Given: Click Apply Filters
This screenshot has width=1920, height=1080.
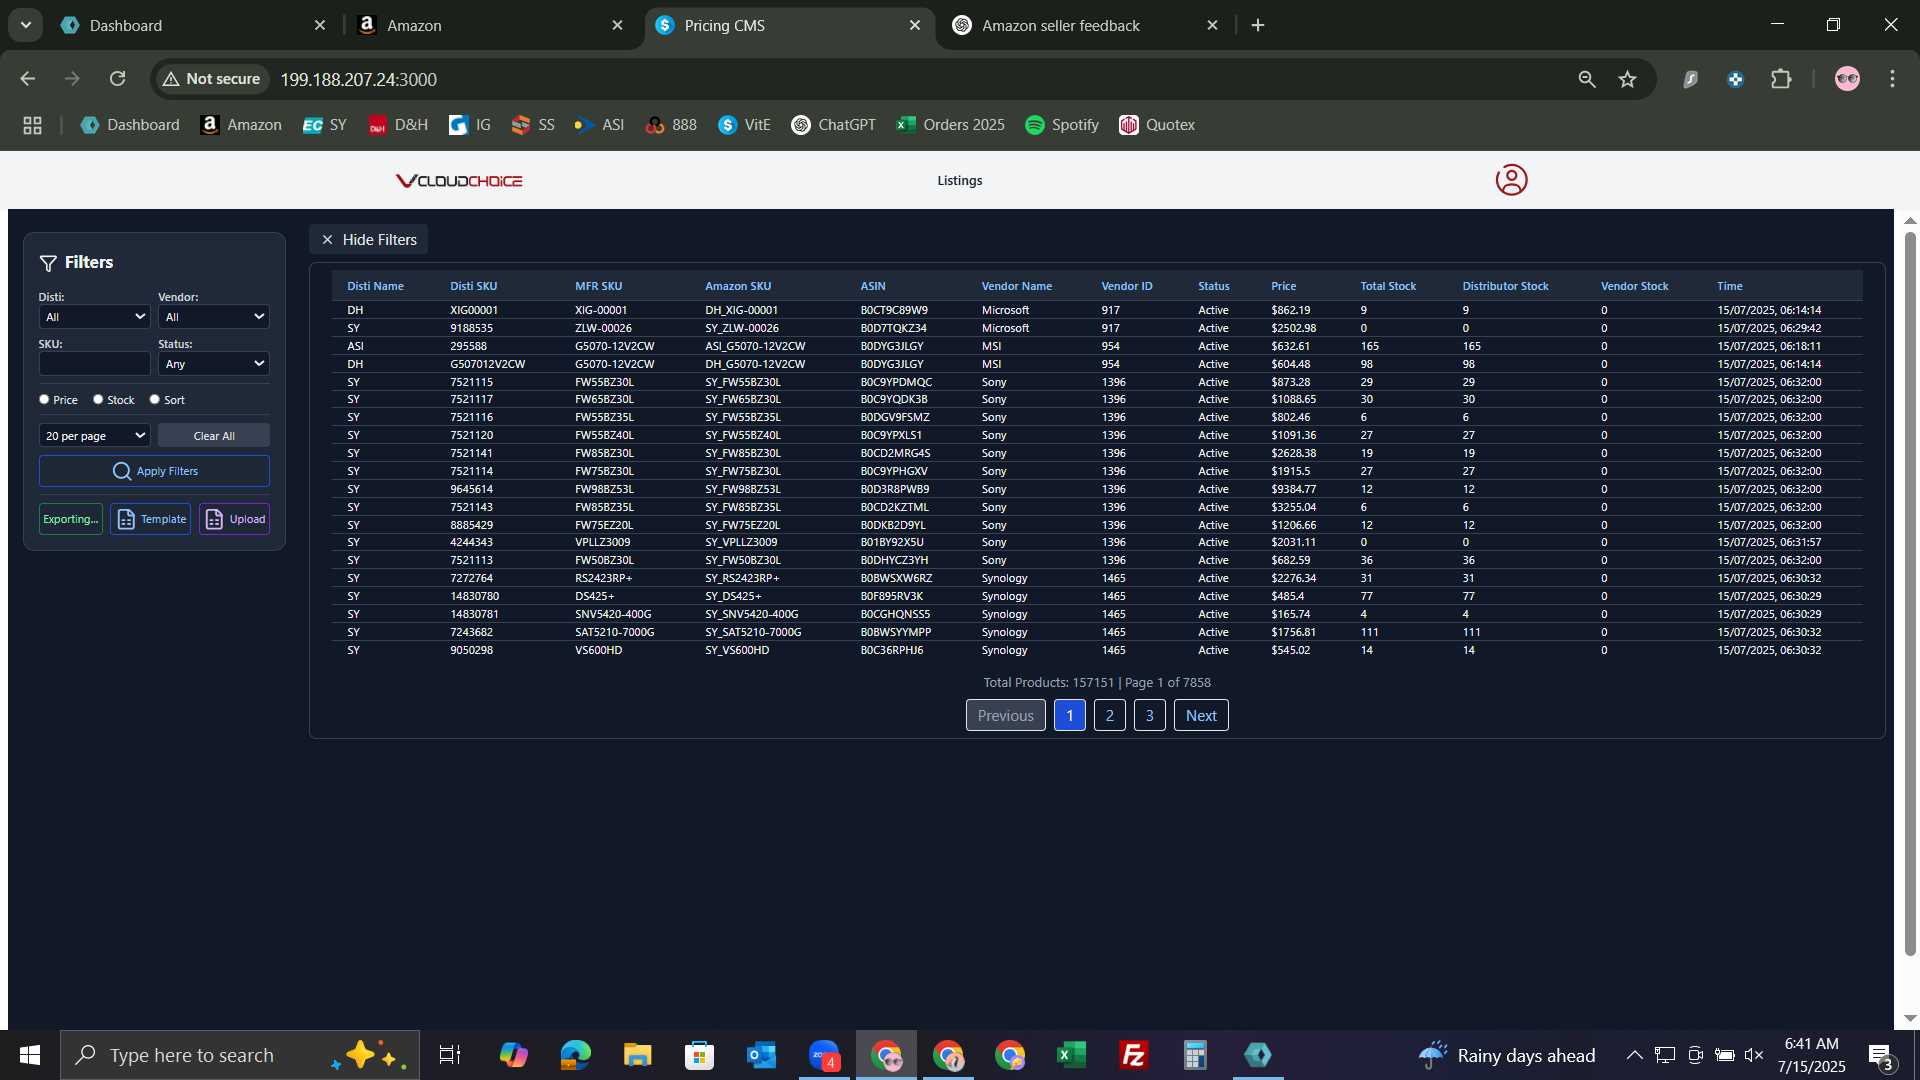Looking at the screenshot, I should coord(154,471).
